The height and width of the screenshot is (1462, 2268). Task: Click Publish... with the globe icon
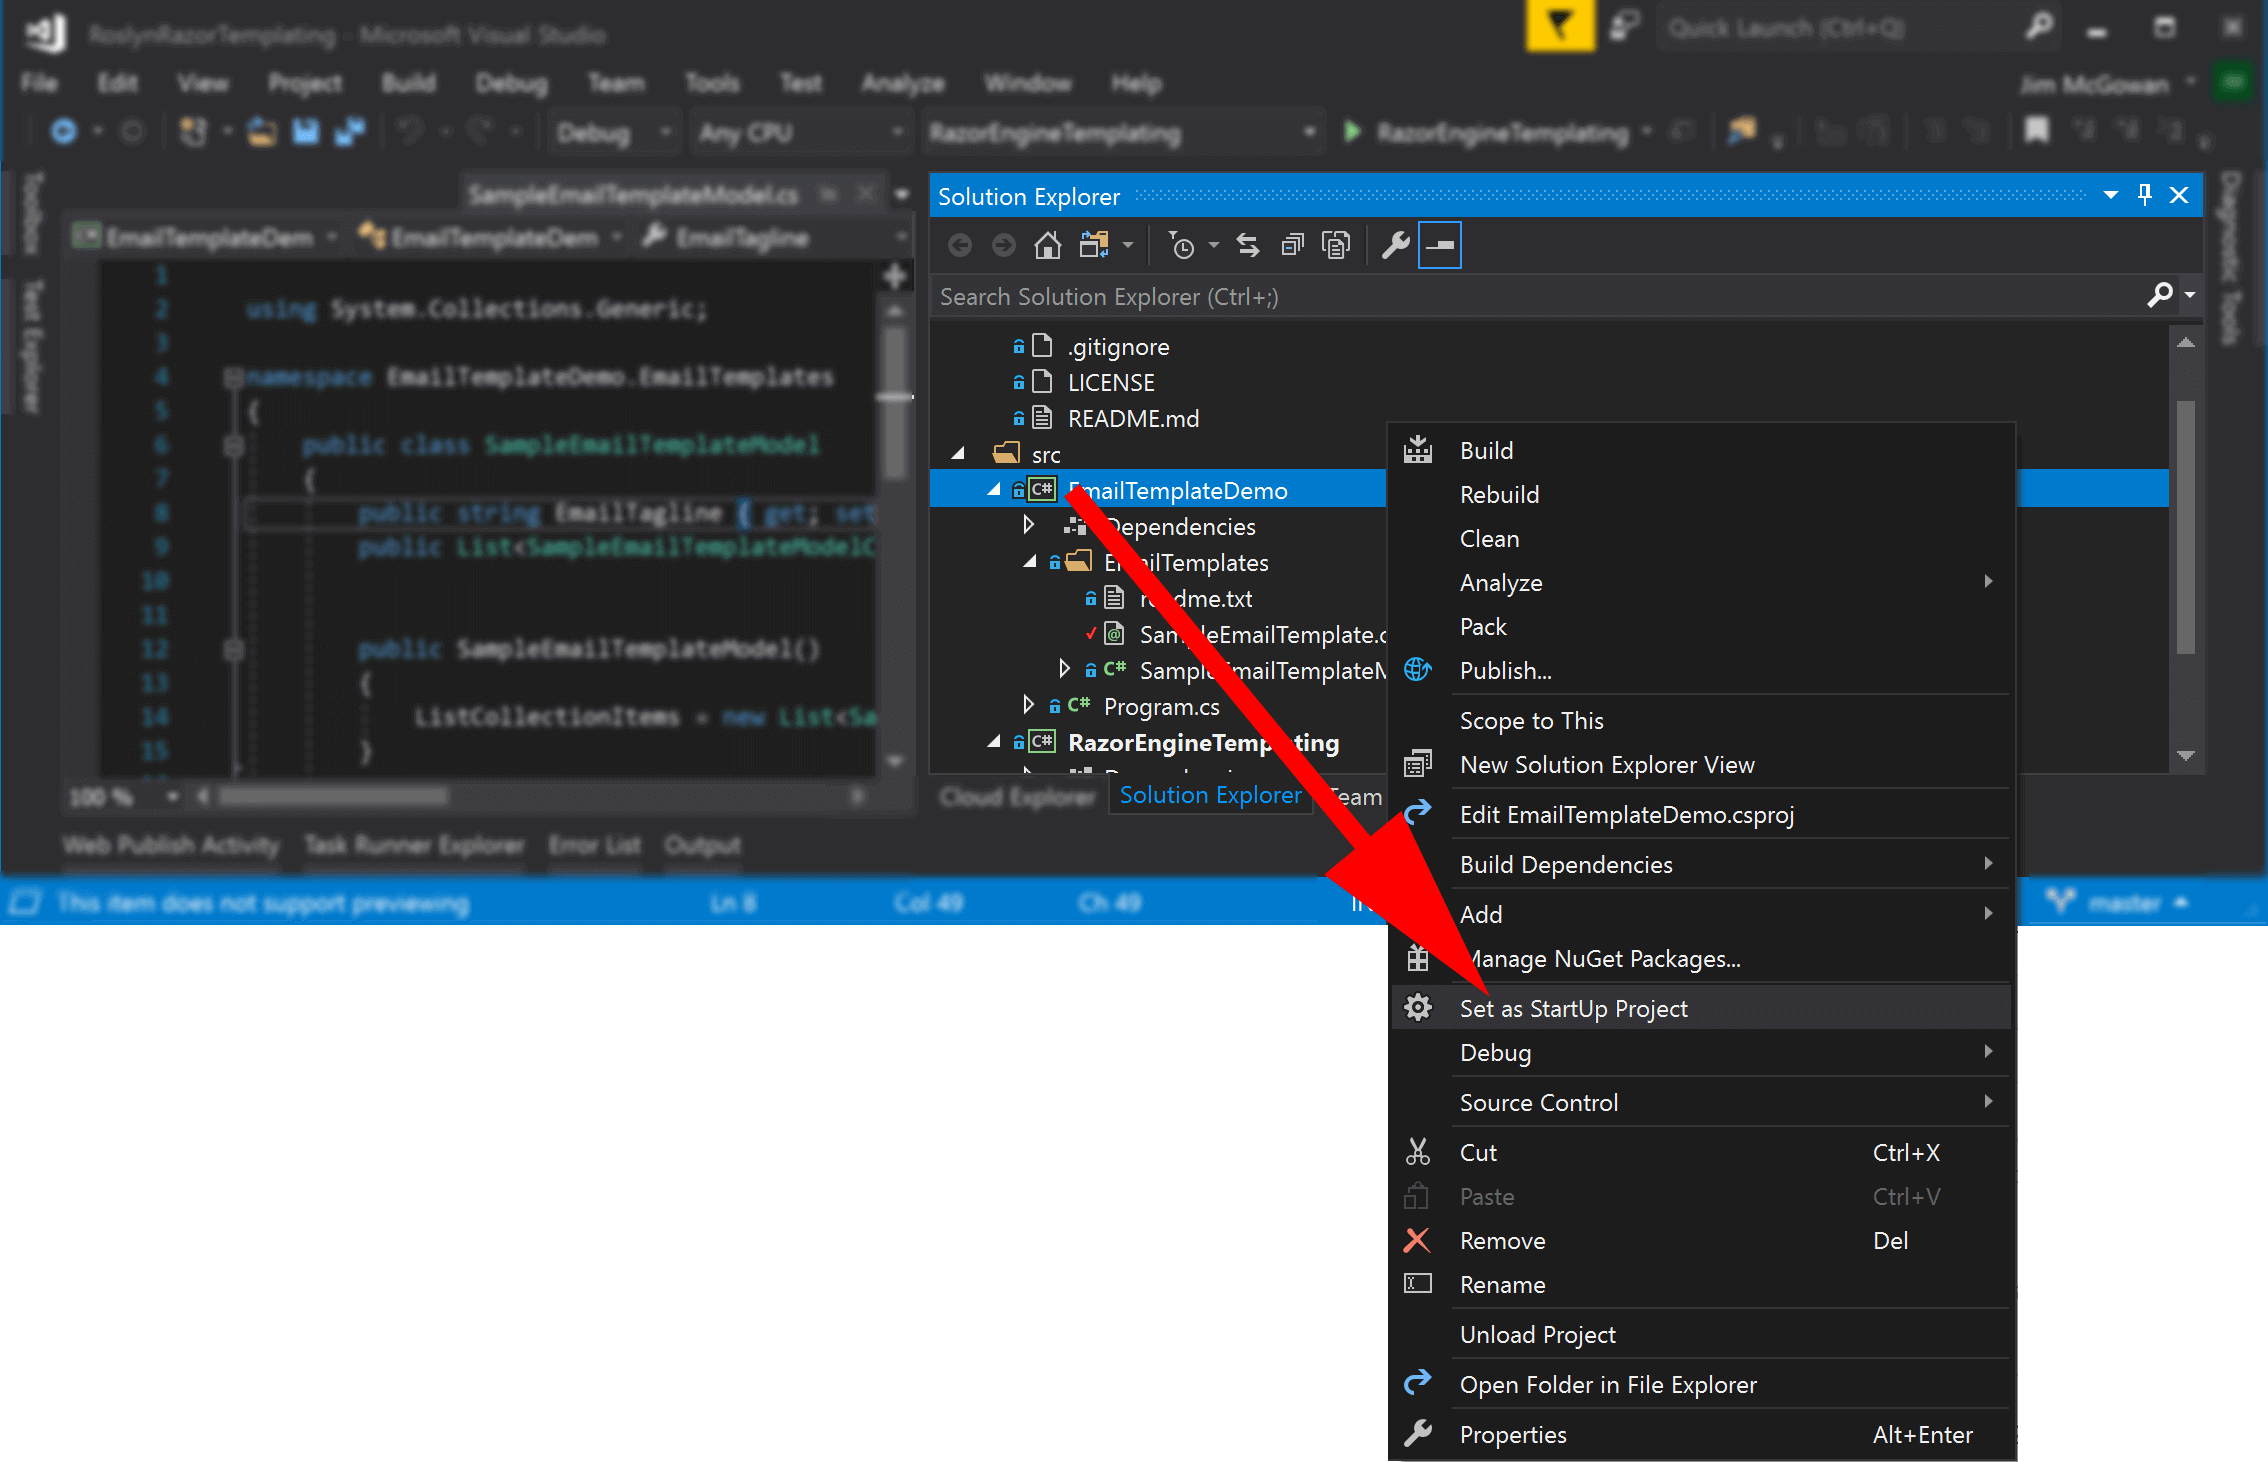click(x=1701, y=671)
